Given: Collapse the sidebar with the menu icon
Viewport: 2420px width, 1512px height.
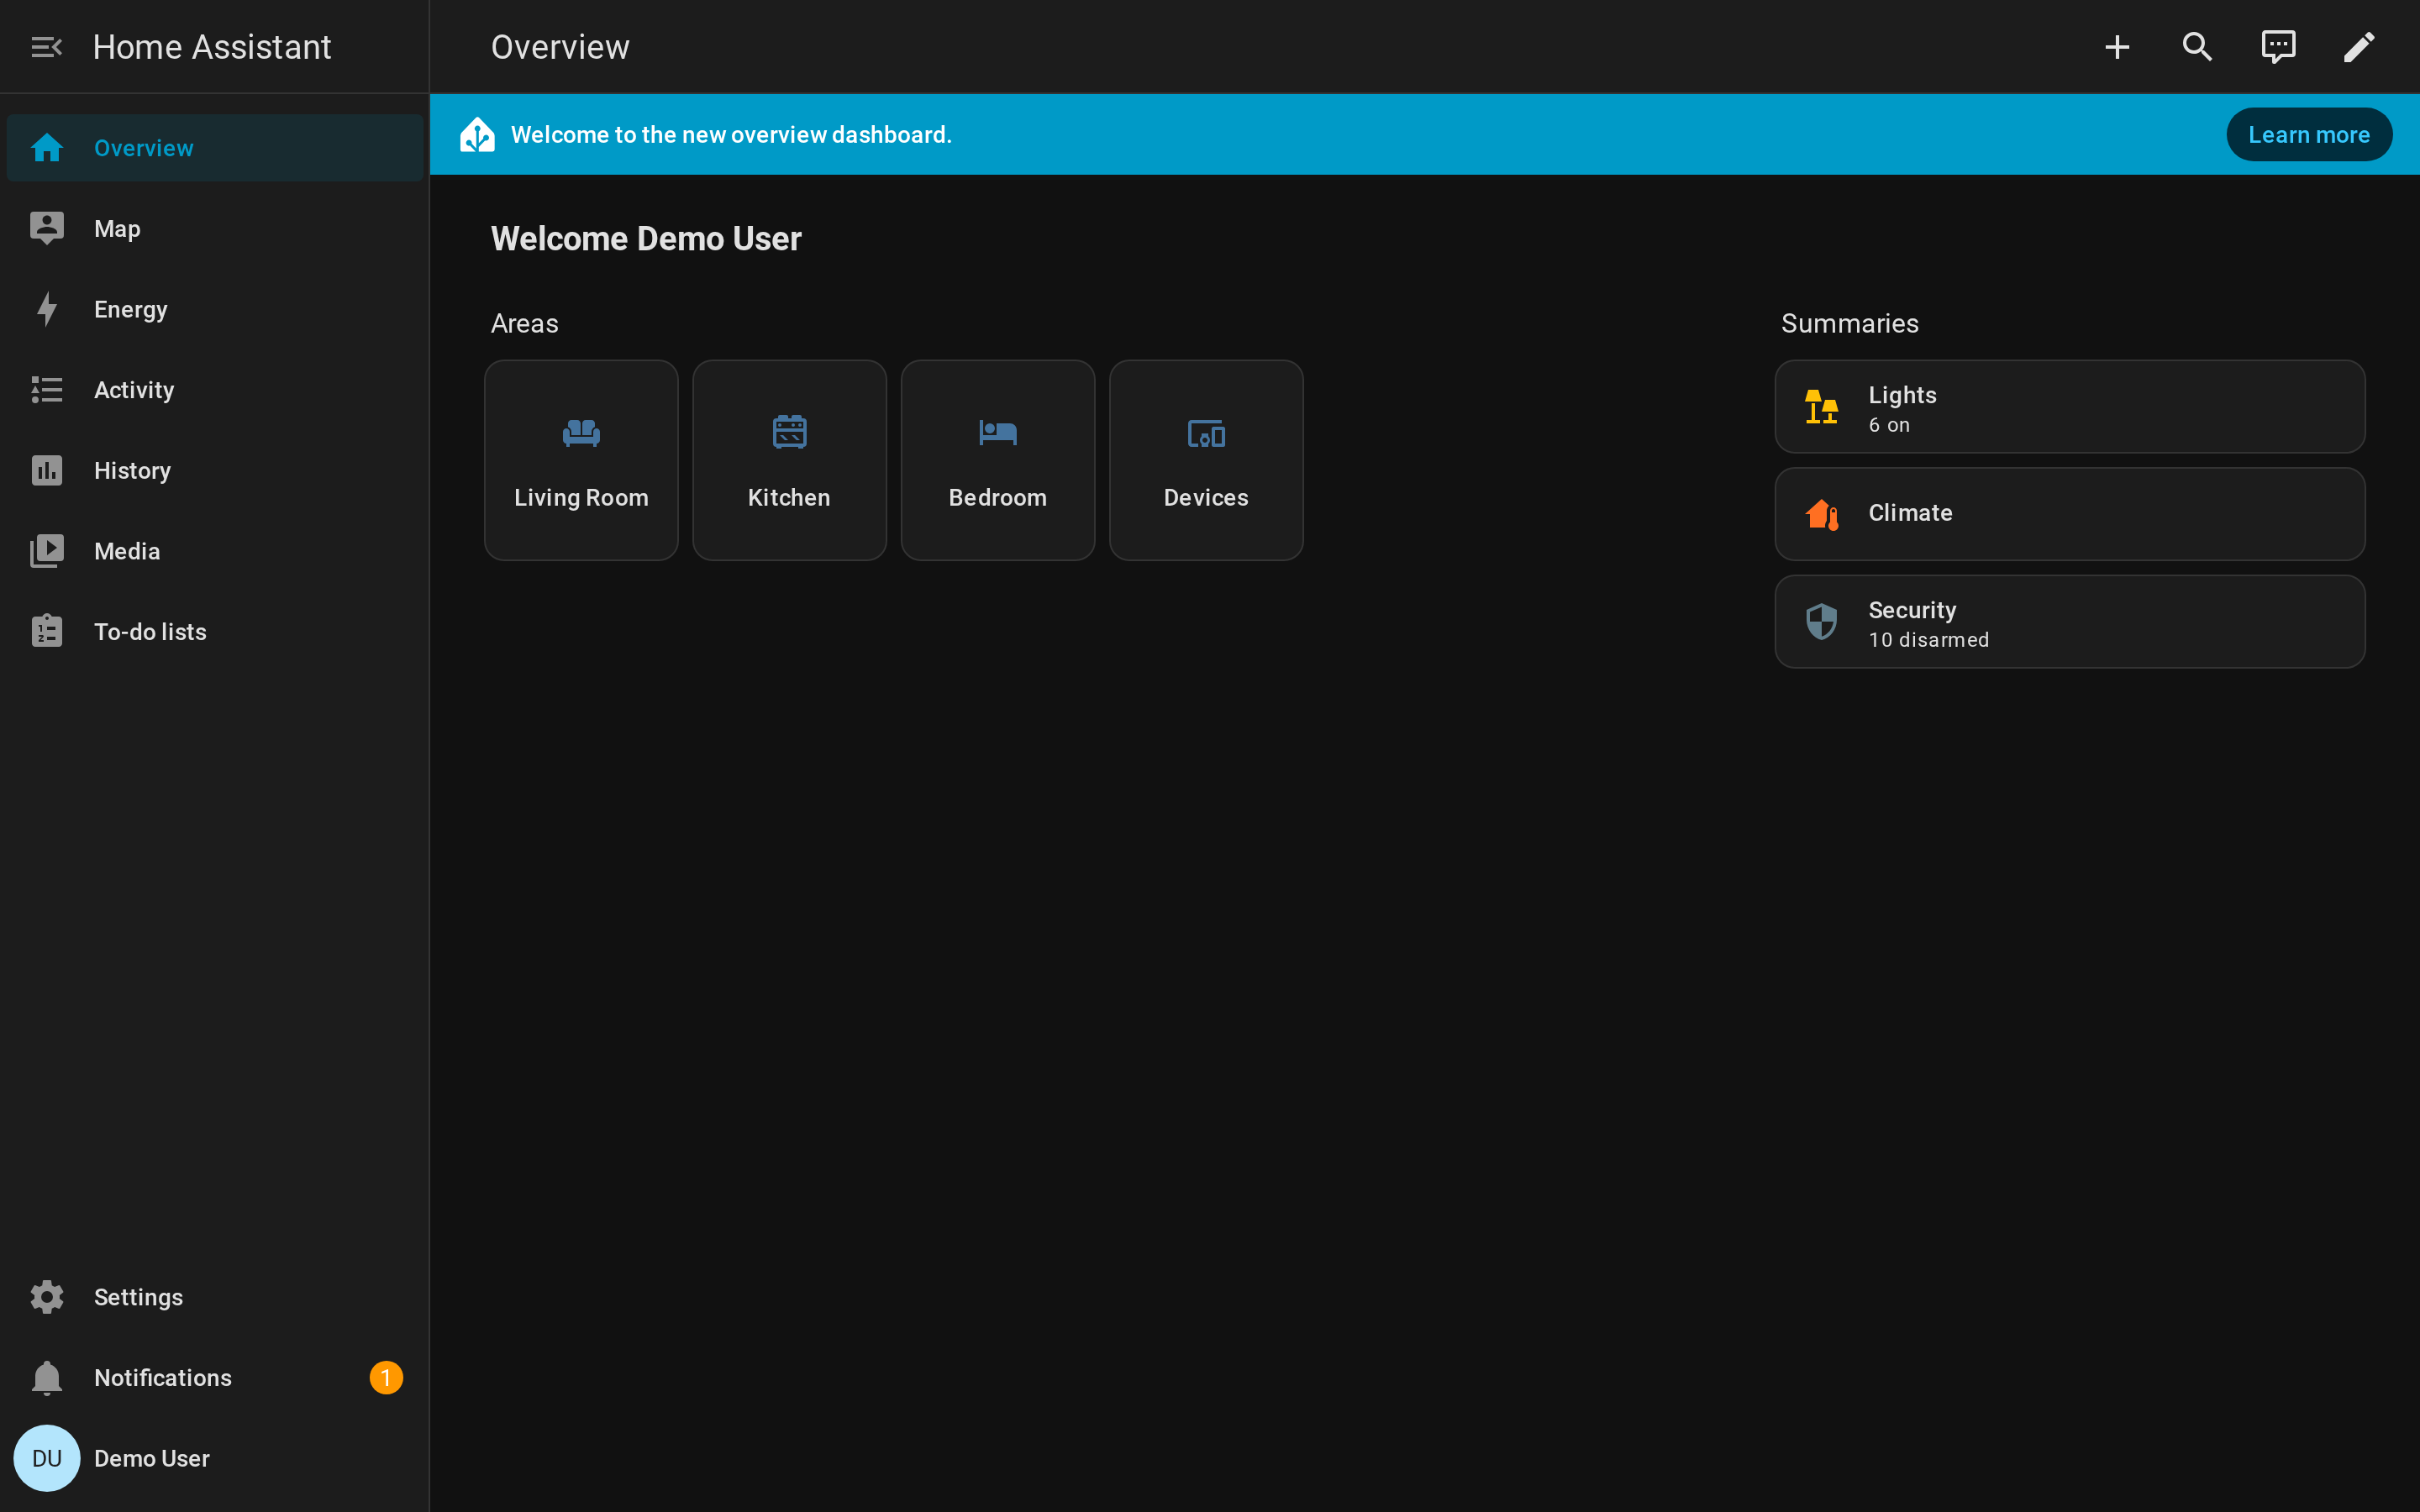Looking at the screenshot, I should click(x=47, y=47).
